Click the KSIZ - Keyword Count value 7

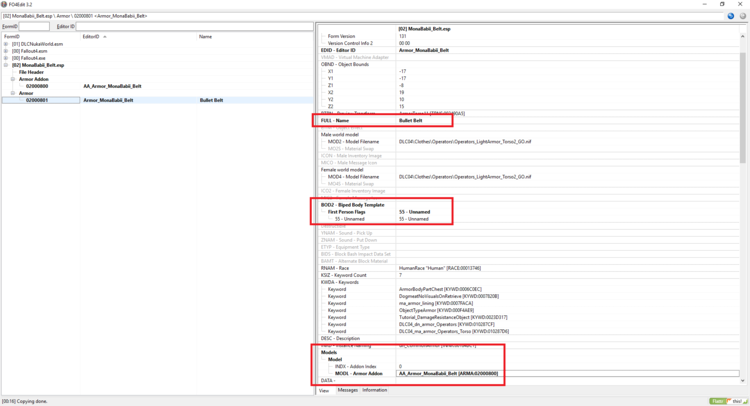pos(400,275)
